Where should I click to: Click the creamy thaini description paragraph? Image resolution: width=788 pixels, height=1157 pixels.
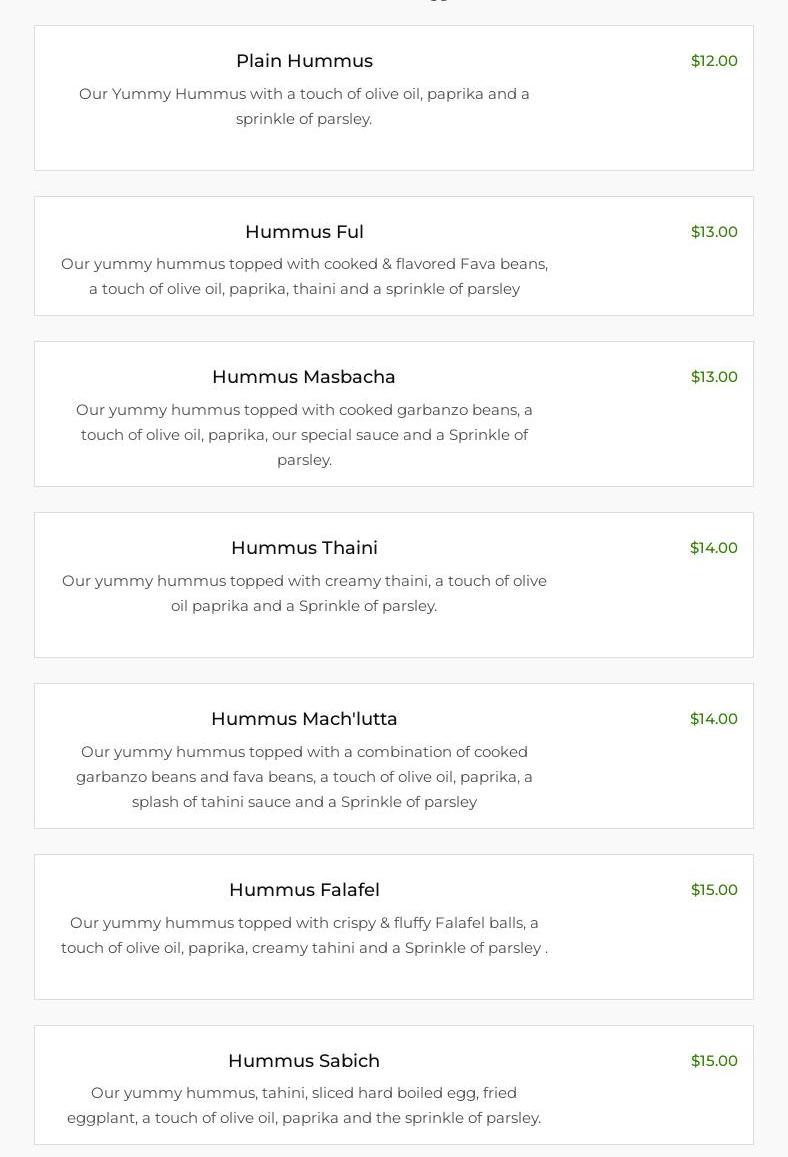click(304, 593)
